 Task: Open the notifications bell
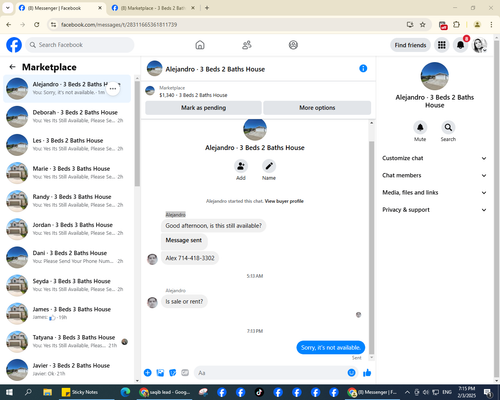tap(460, 45)
